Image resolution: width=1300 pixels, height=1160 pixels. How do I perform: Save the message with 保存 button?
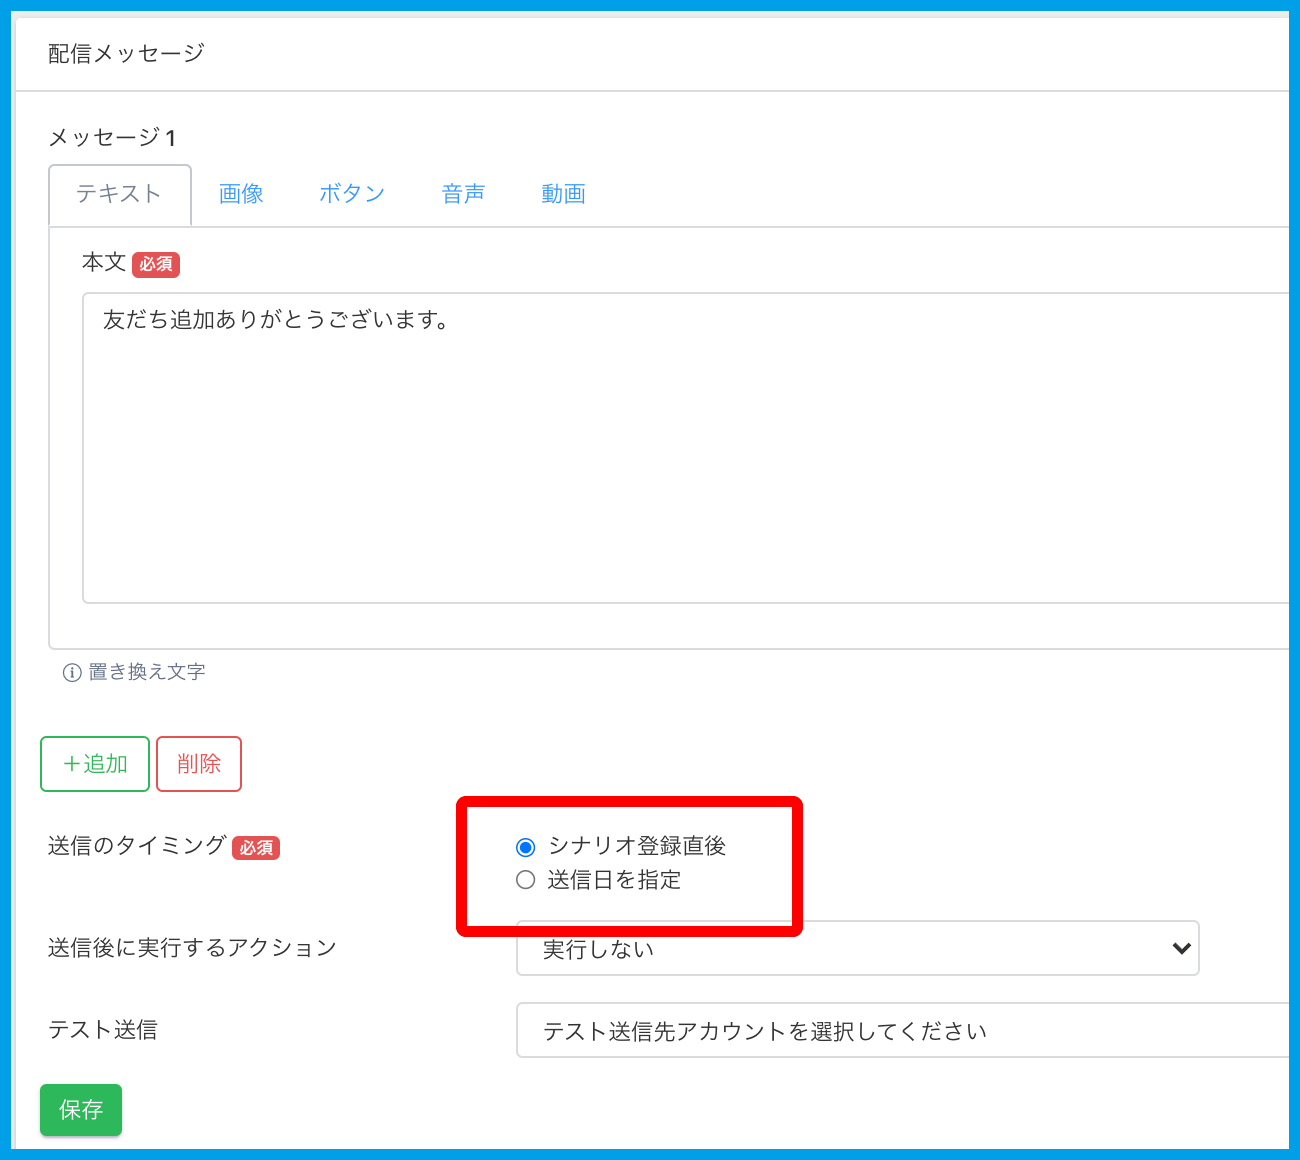(81, 1110)
